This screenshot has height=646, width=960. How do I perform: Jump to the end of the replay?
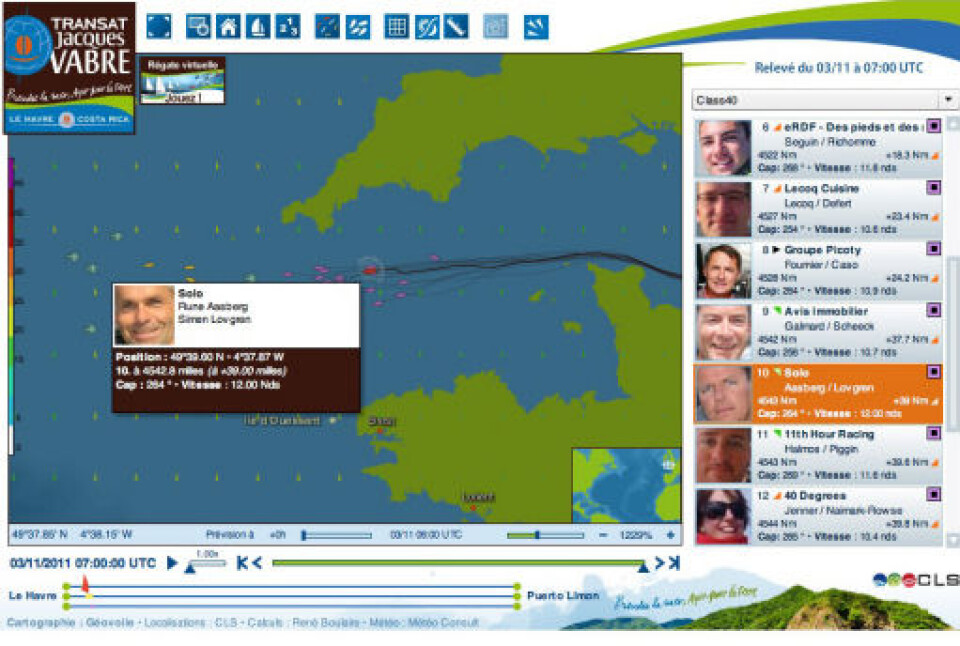point(674,562)
